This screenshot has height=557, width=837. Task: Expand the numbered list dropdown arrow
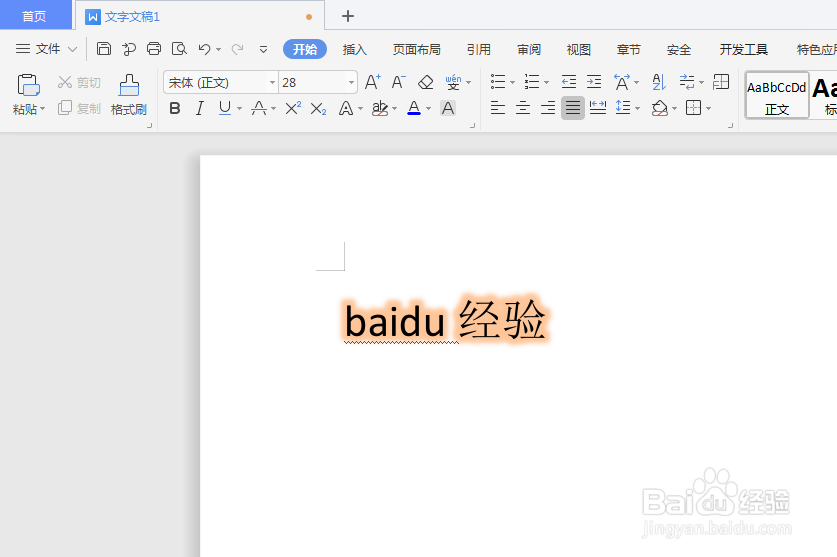coord(546,83)
